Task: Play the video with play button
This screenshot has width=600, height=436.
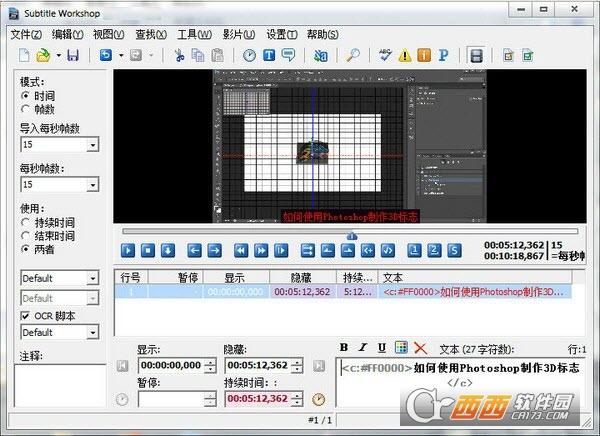Action: pyautogui.click(x=128, y=251)
